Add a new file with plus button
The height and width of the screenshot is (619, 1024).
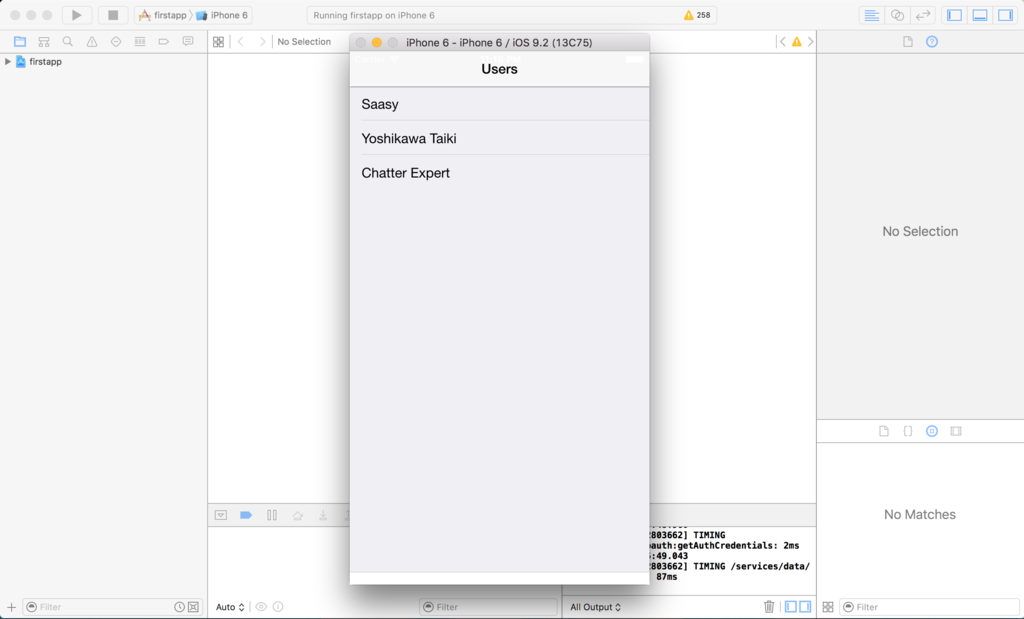[11, 607]
